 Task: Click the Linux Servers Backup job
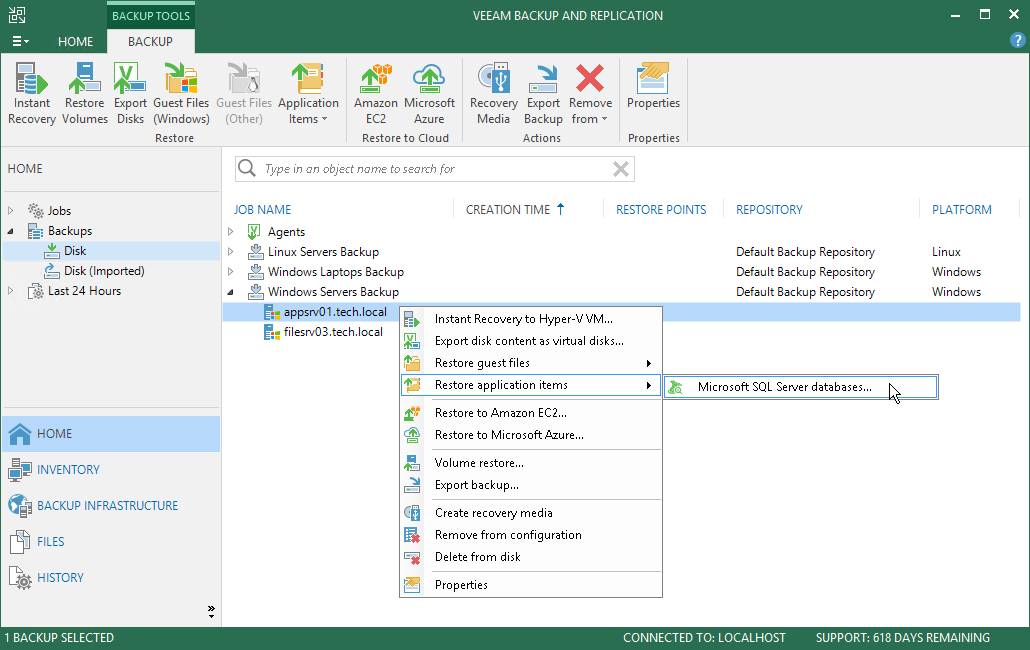(x=323, y=251)
